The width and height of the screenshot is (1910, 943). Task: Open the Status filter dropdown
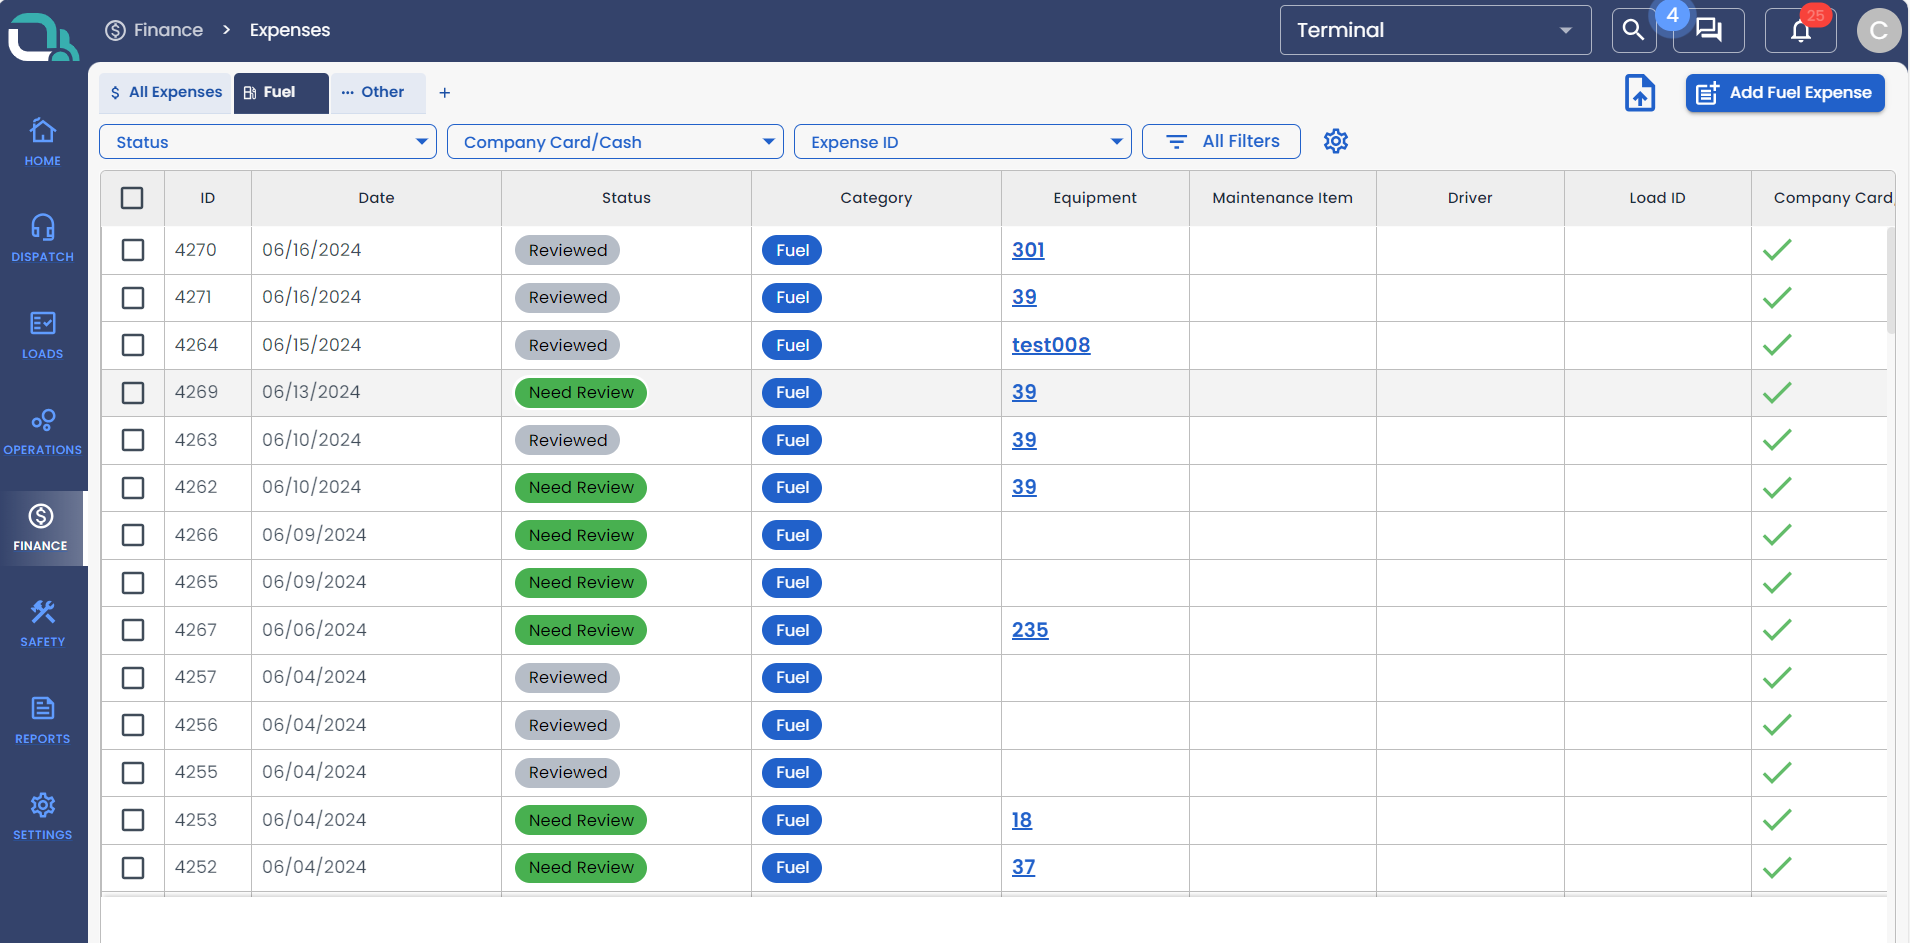click(x=266, y=141)
